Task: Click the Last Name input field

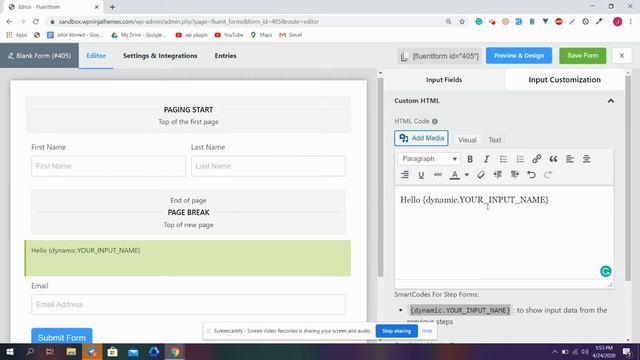Action: pyautogui.click(x=268, y=166)
